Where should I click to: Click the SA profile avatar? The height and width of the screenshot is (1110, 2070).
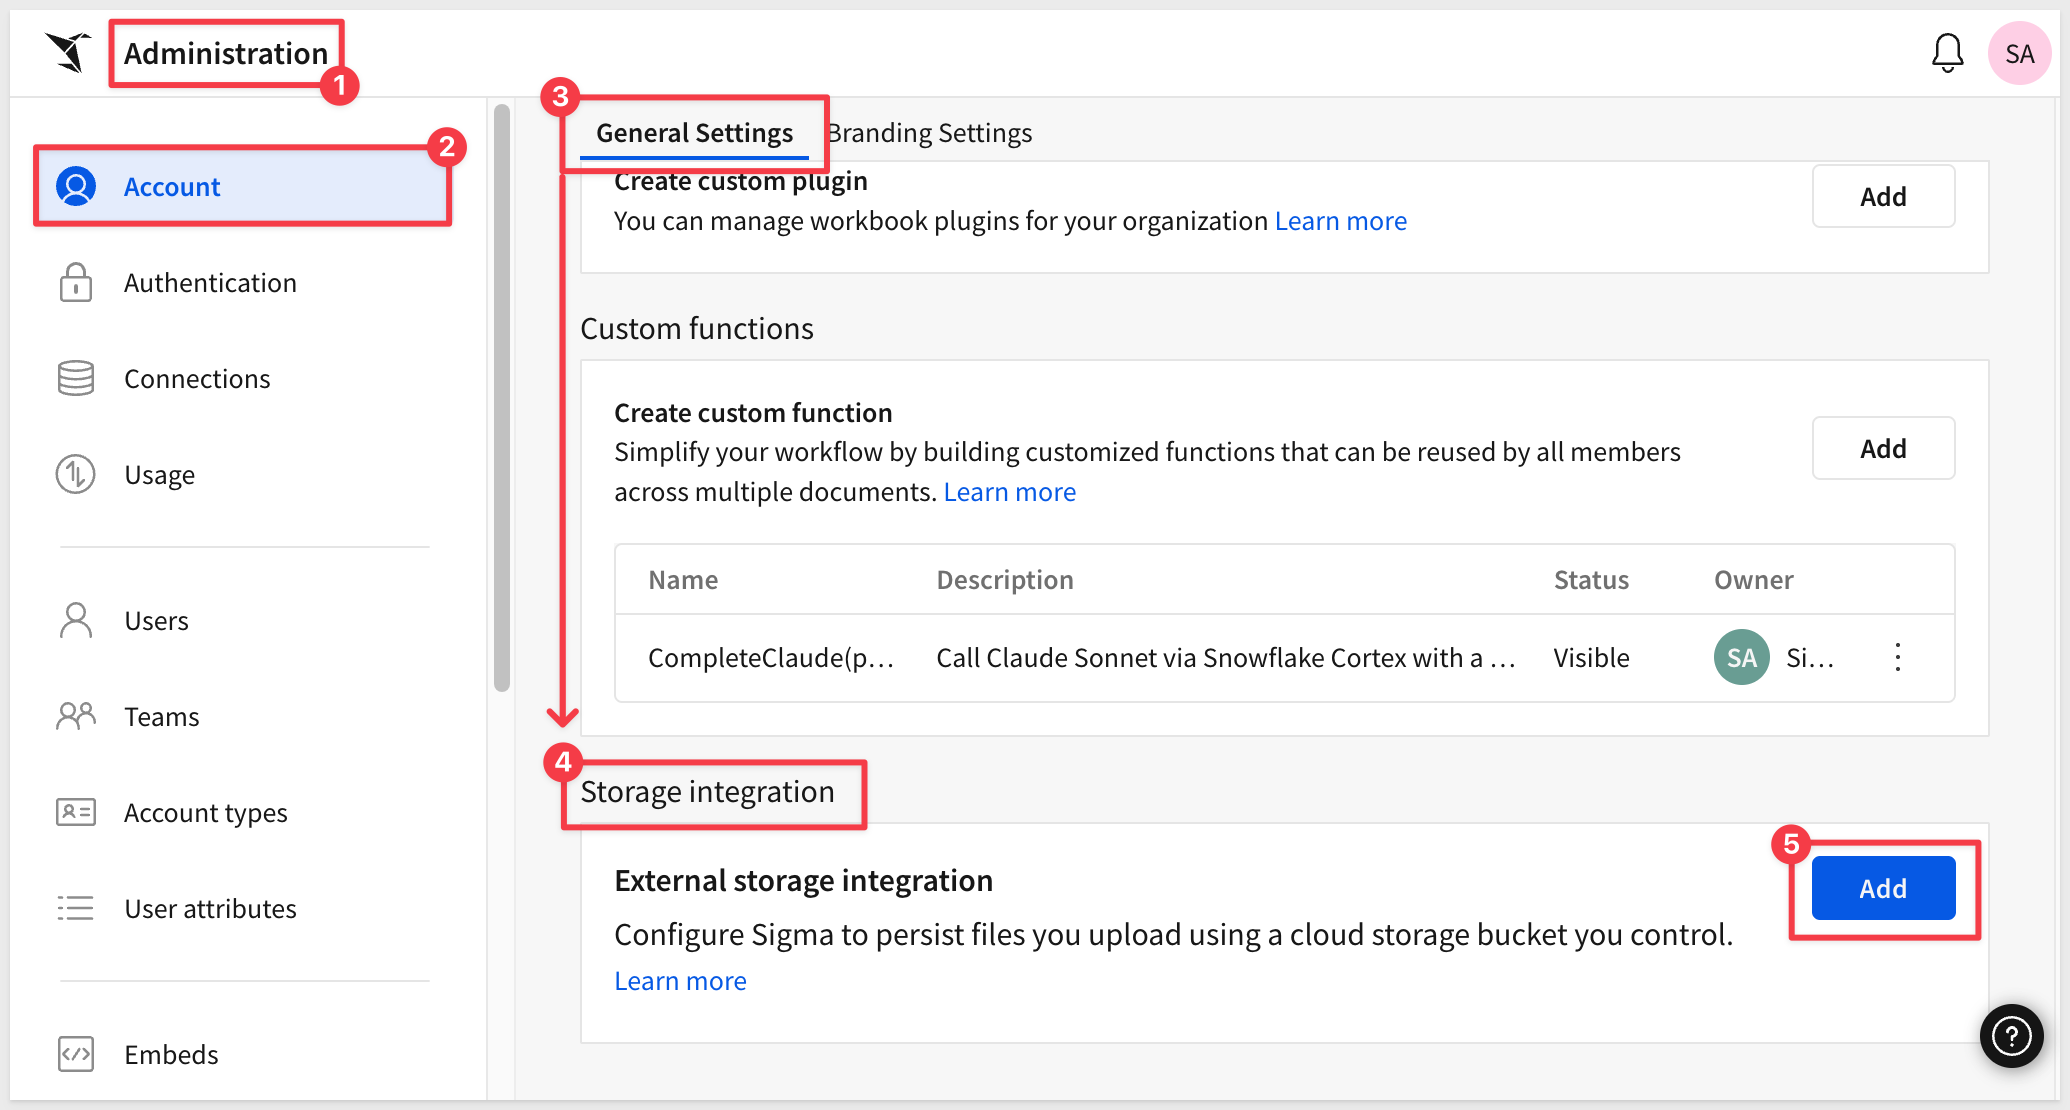pyautogui.click(x=2018, y=54)
